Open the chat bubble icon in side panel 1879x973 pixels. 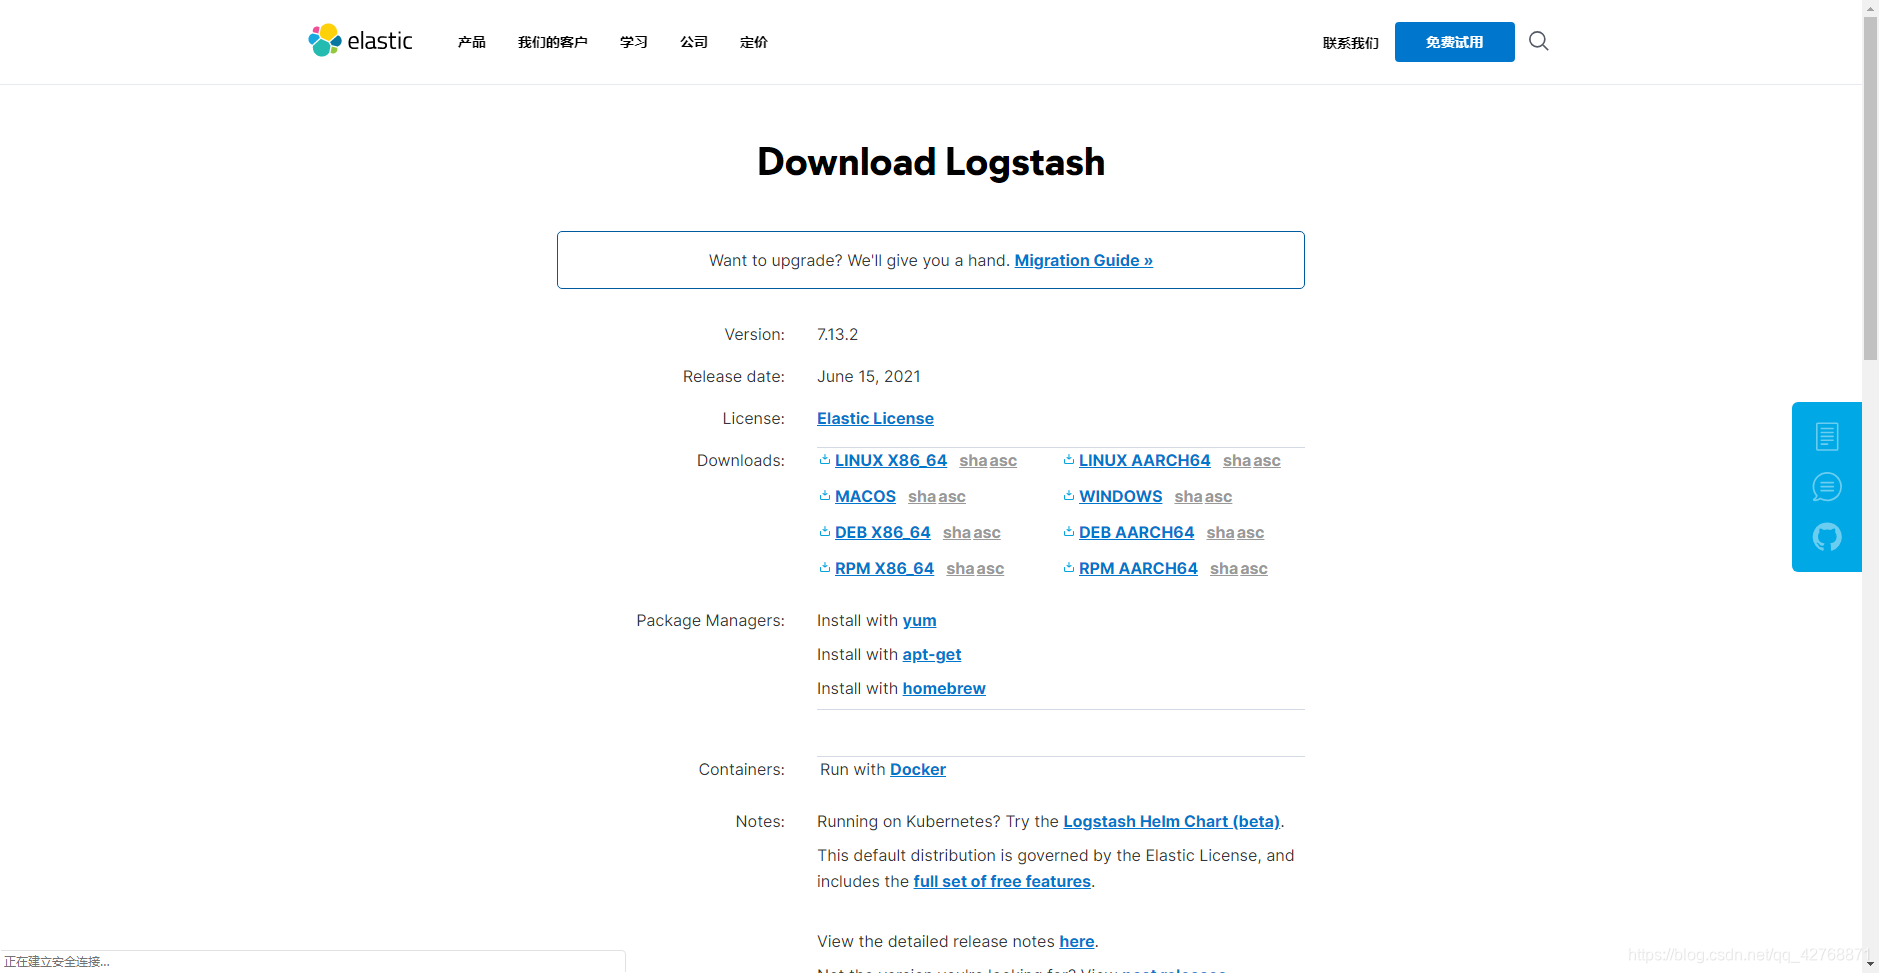click(1826, 487)
